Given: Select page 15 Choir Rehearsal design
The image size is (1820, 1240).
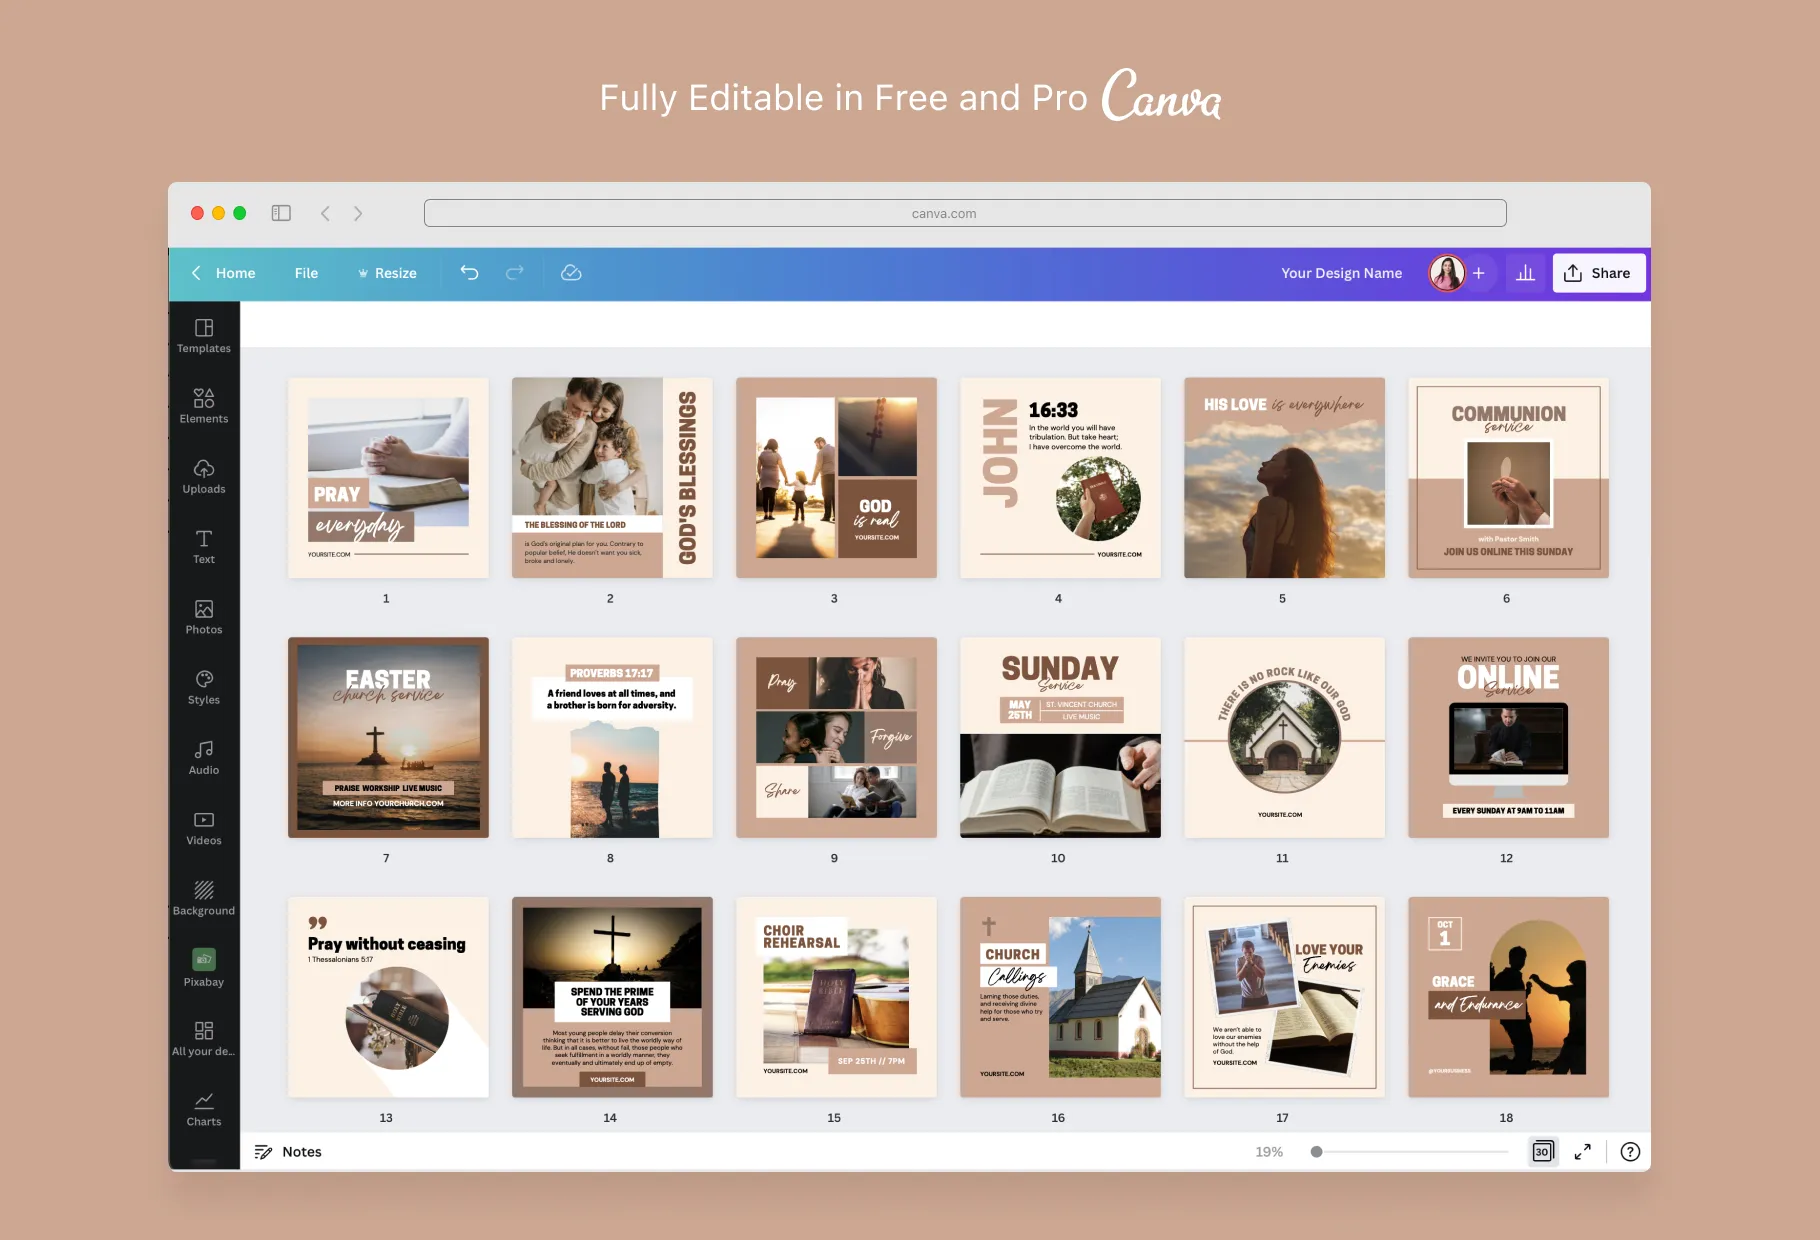Looking at the screenshot, I should pyautogui.click(x=836, y=997).
